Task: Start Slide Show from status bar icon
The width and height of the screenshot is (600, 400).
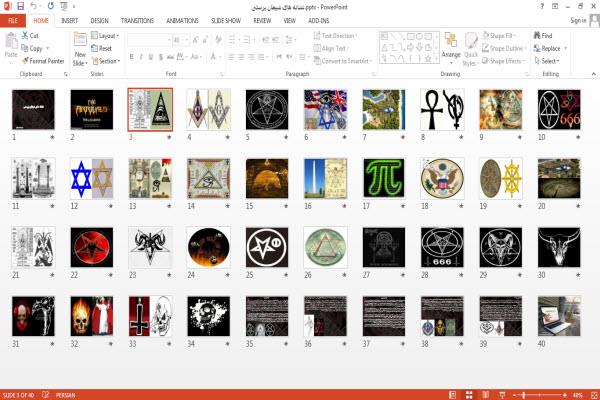Action: (502, 395)
